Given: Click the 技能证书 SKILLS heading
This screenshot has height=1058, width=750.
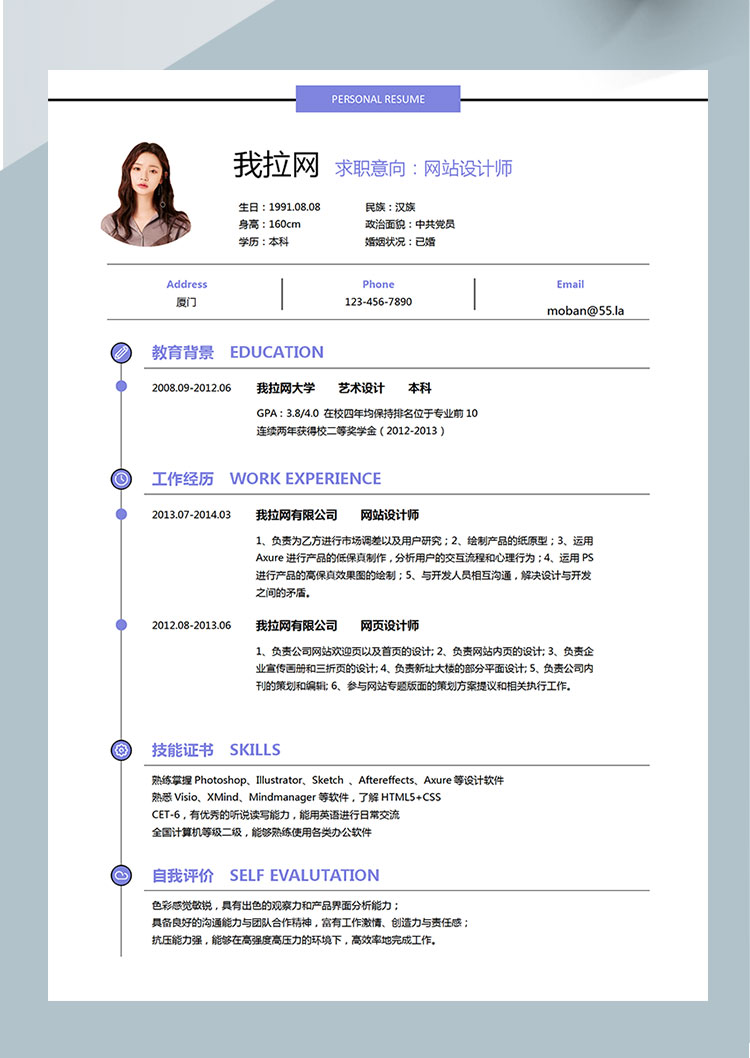Looking at the screenshot, I should pyautogui.click(x=216, y=750).
